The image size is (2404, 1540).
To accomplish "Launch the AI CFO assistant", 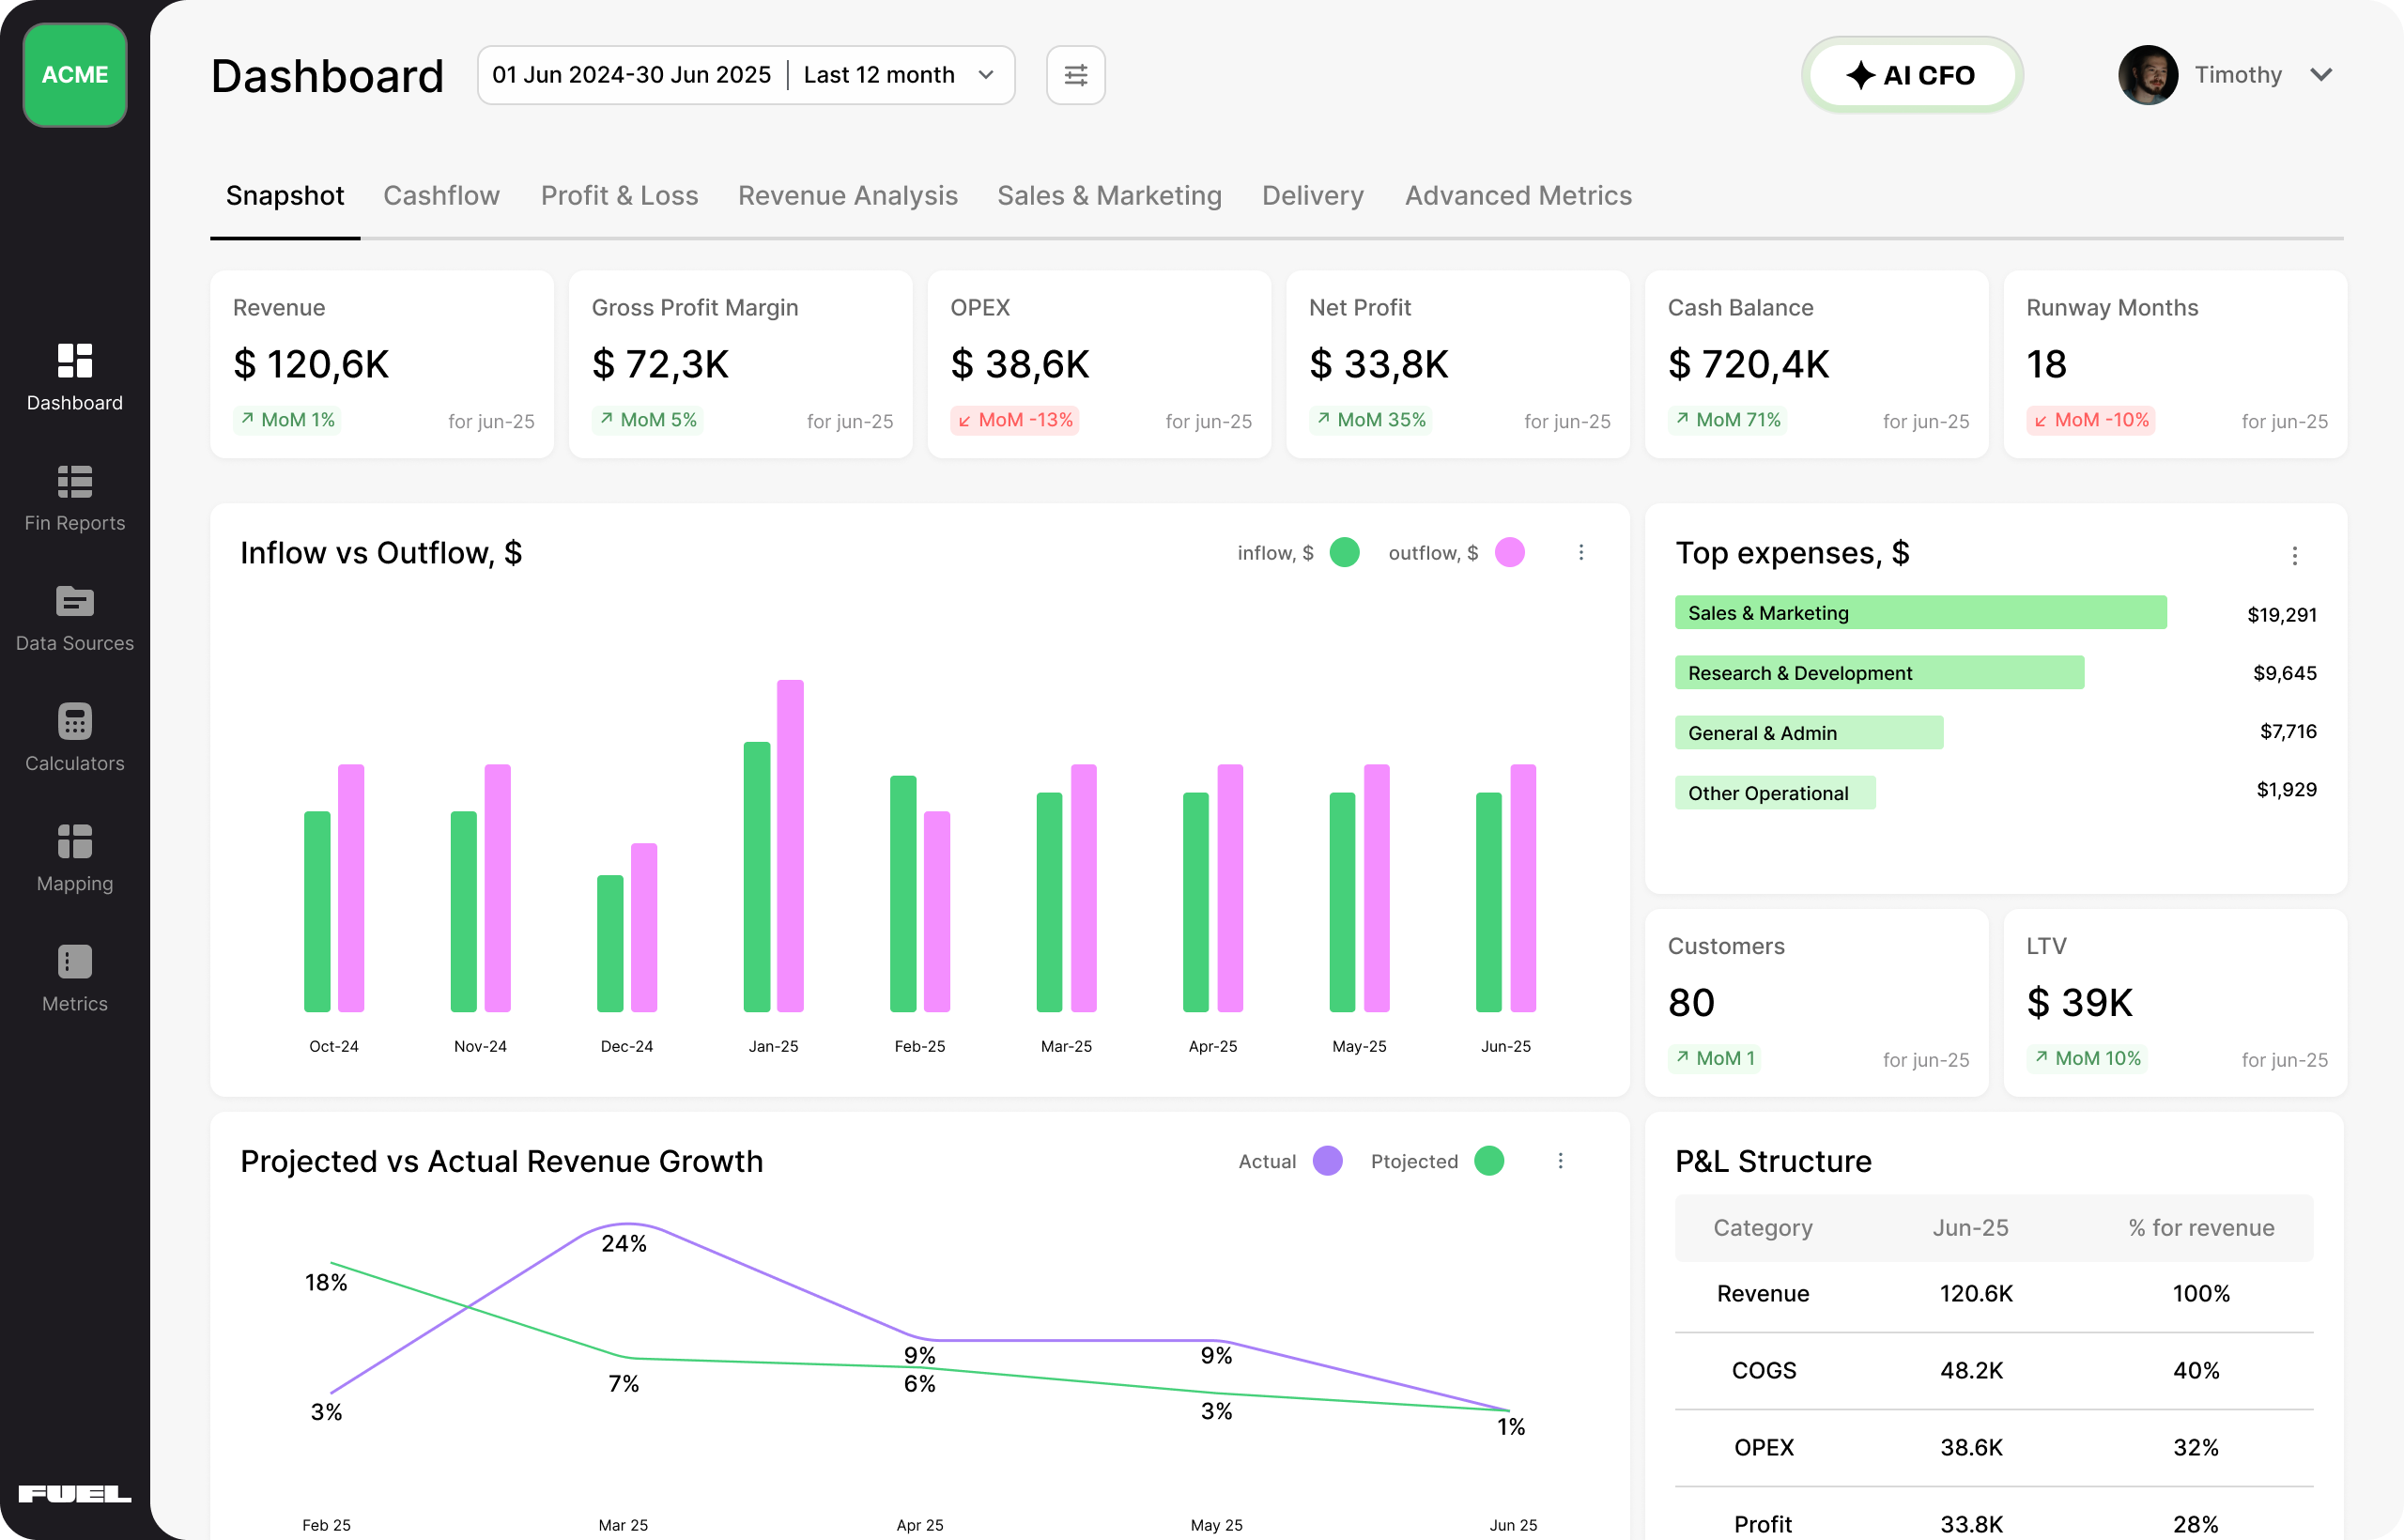I will click(x=1911, y=75).
